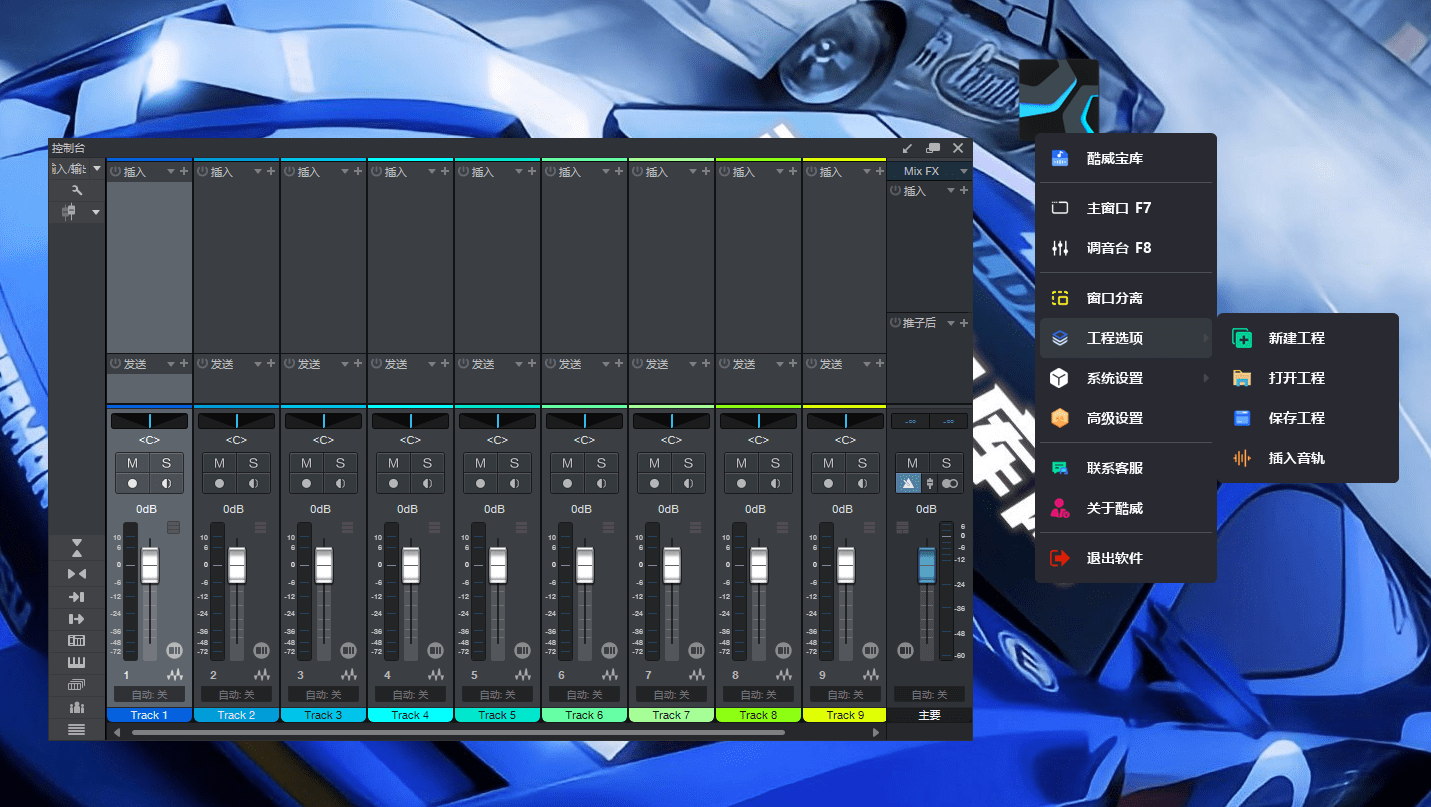This screenshot has width=1431, height=807.
Task: Select 调音台 F8 menu item
Action: (x=1126, y=248)
